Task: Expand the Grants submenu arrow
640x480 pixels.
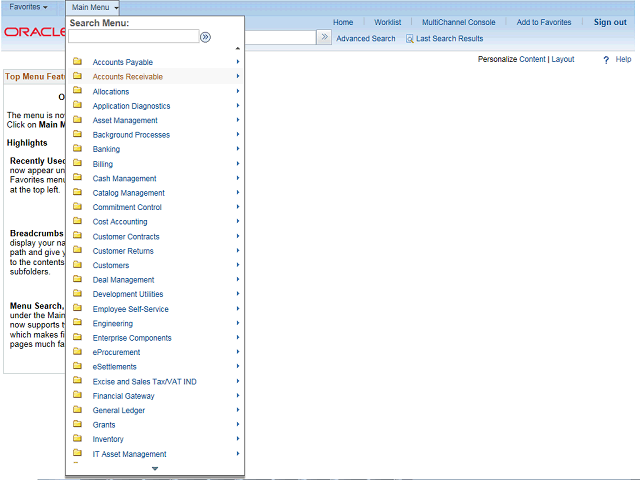Action: (x=238, y=424)
